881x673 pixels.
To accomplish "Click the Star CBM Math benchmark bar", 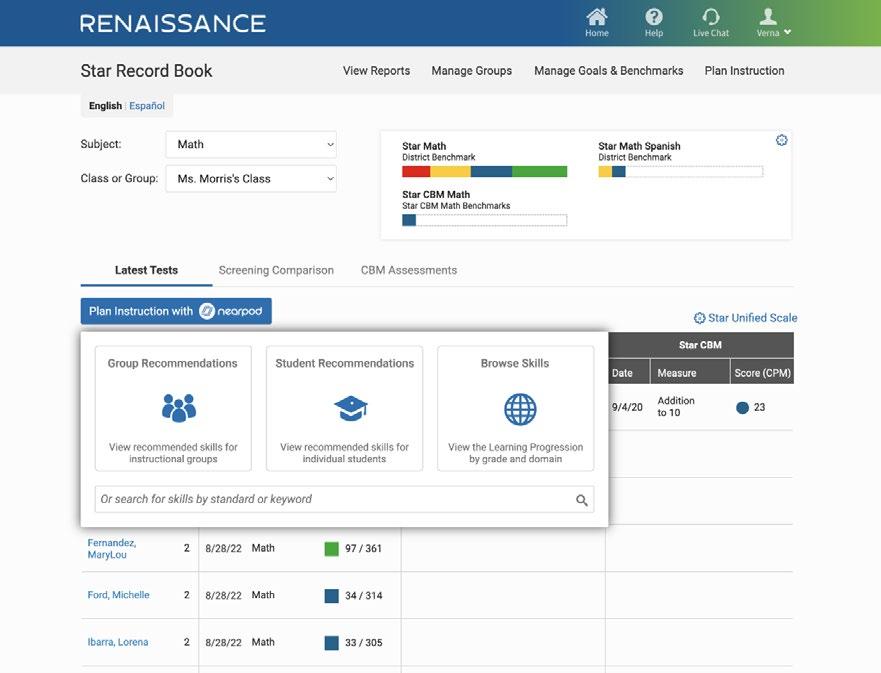I will pyautogui.click(x=484, y=220).
